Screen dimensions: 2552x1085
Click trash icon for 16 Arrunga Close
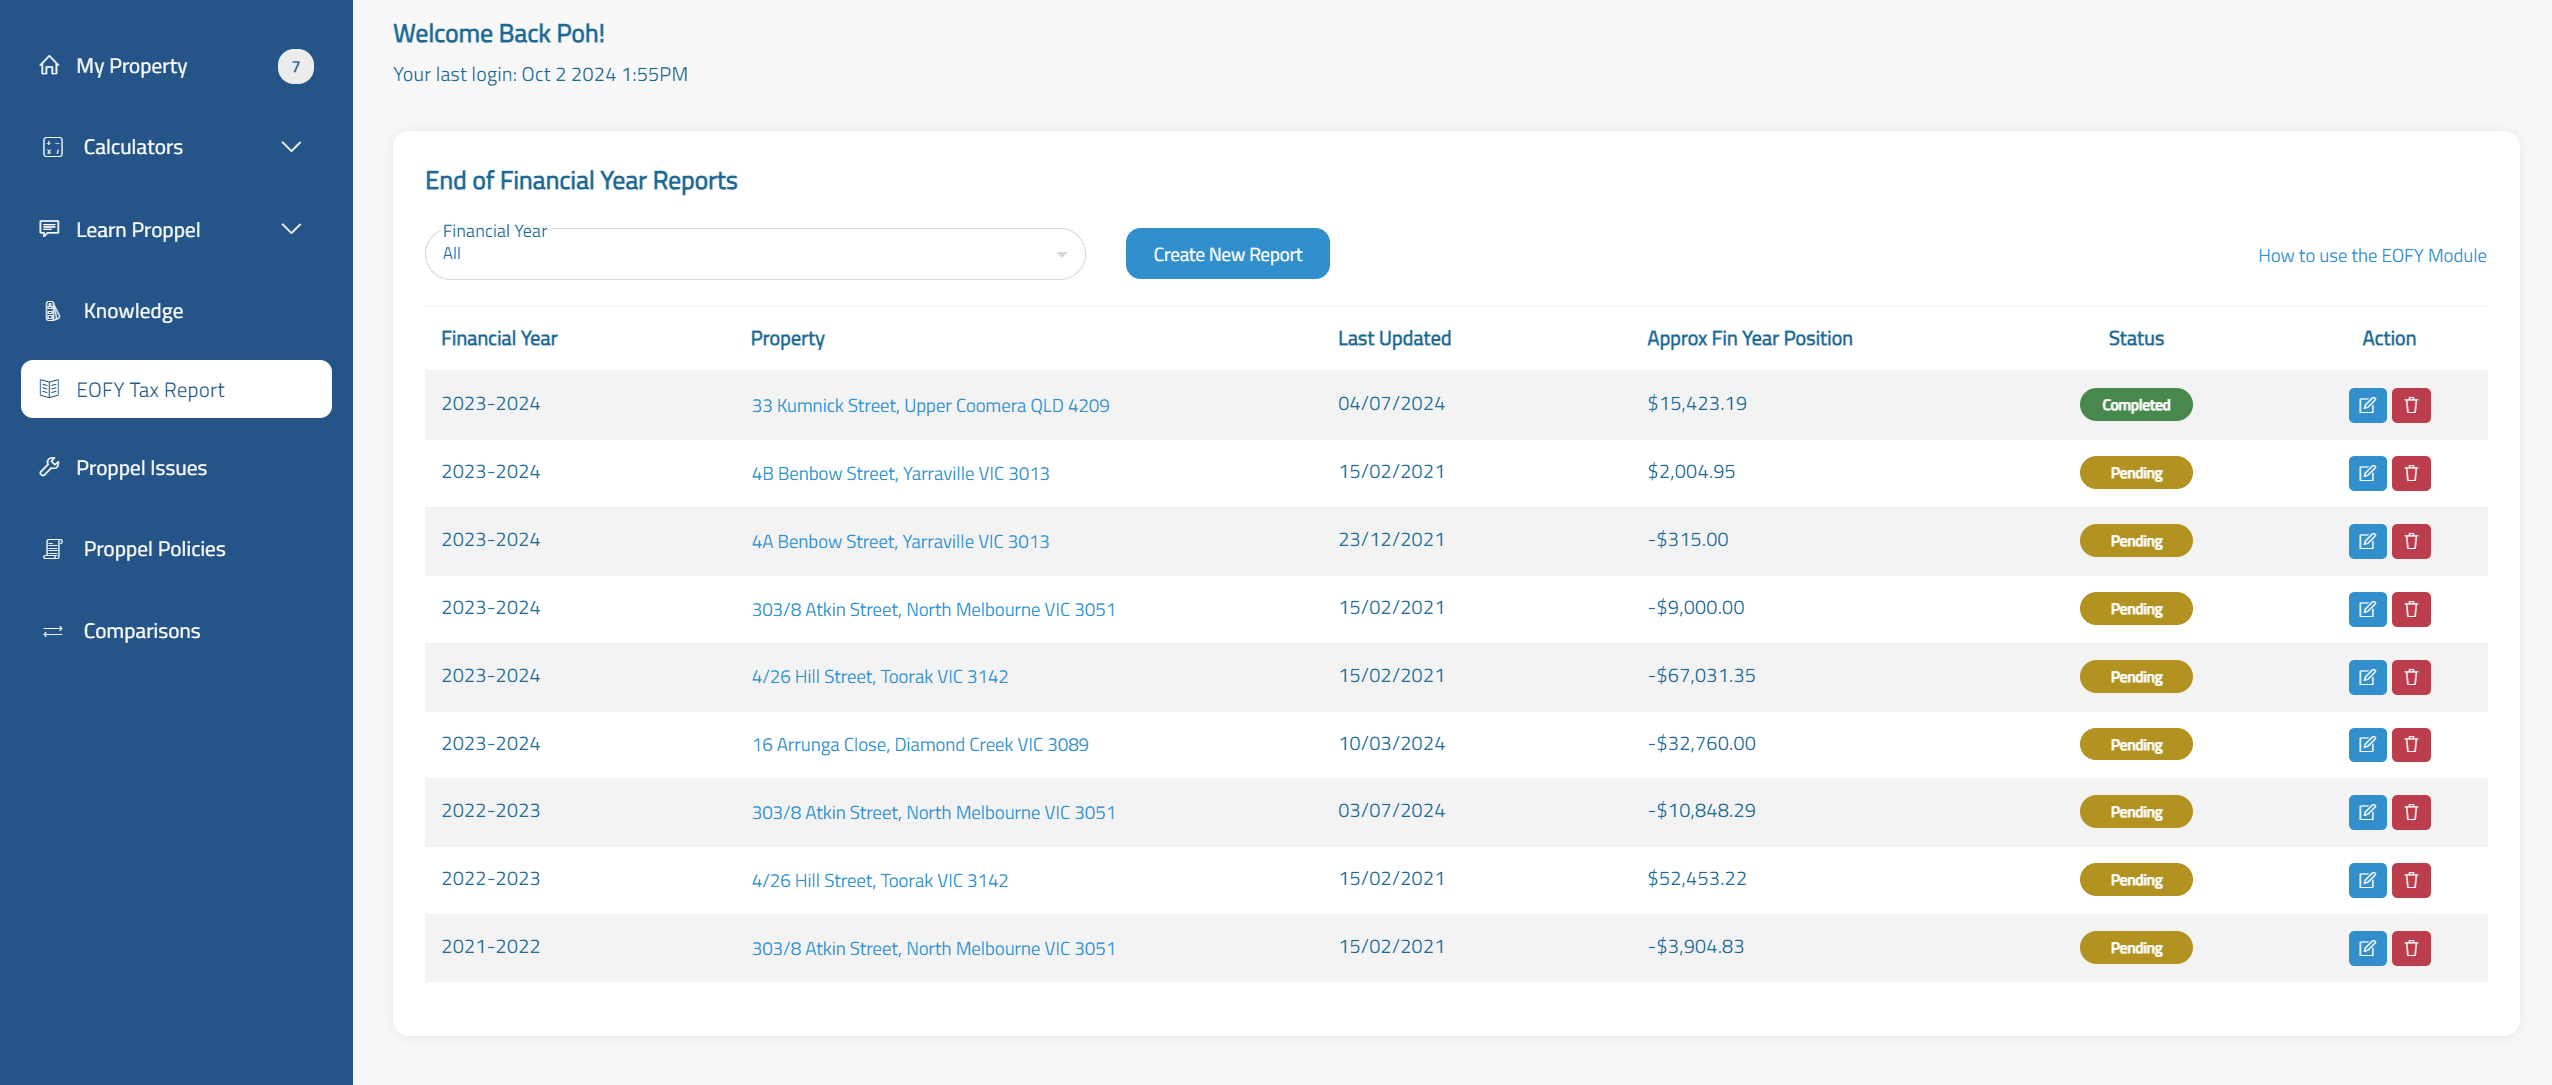pos(2410,744)
